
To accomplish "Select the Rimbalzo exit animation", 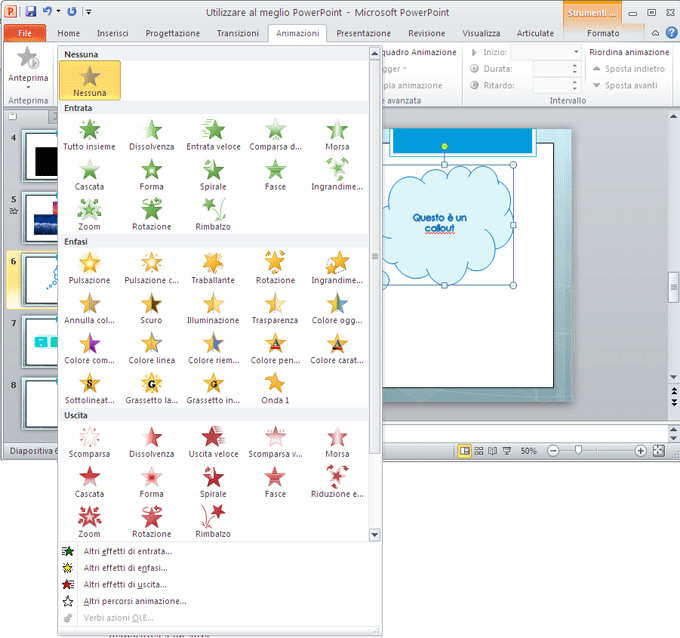I will click(x=213, y=522).
